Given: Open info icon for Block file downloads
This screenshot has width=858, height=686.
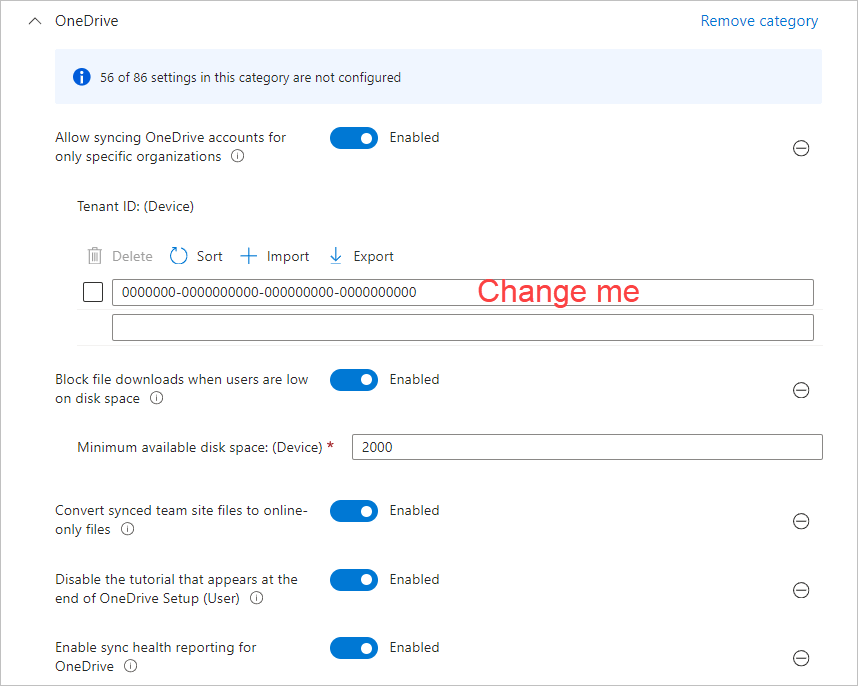Looking at the screenshot, I should pos(156,398).
